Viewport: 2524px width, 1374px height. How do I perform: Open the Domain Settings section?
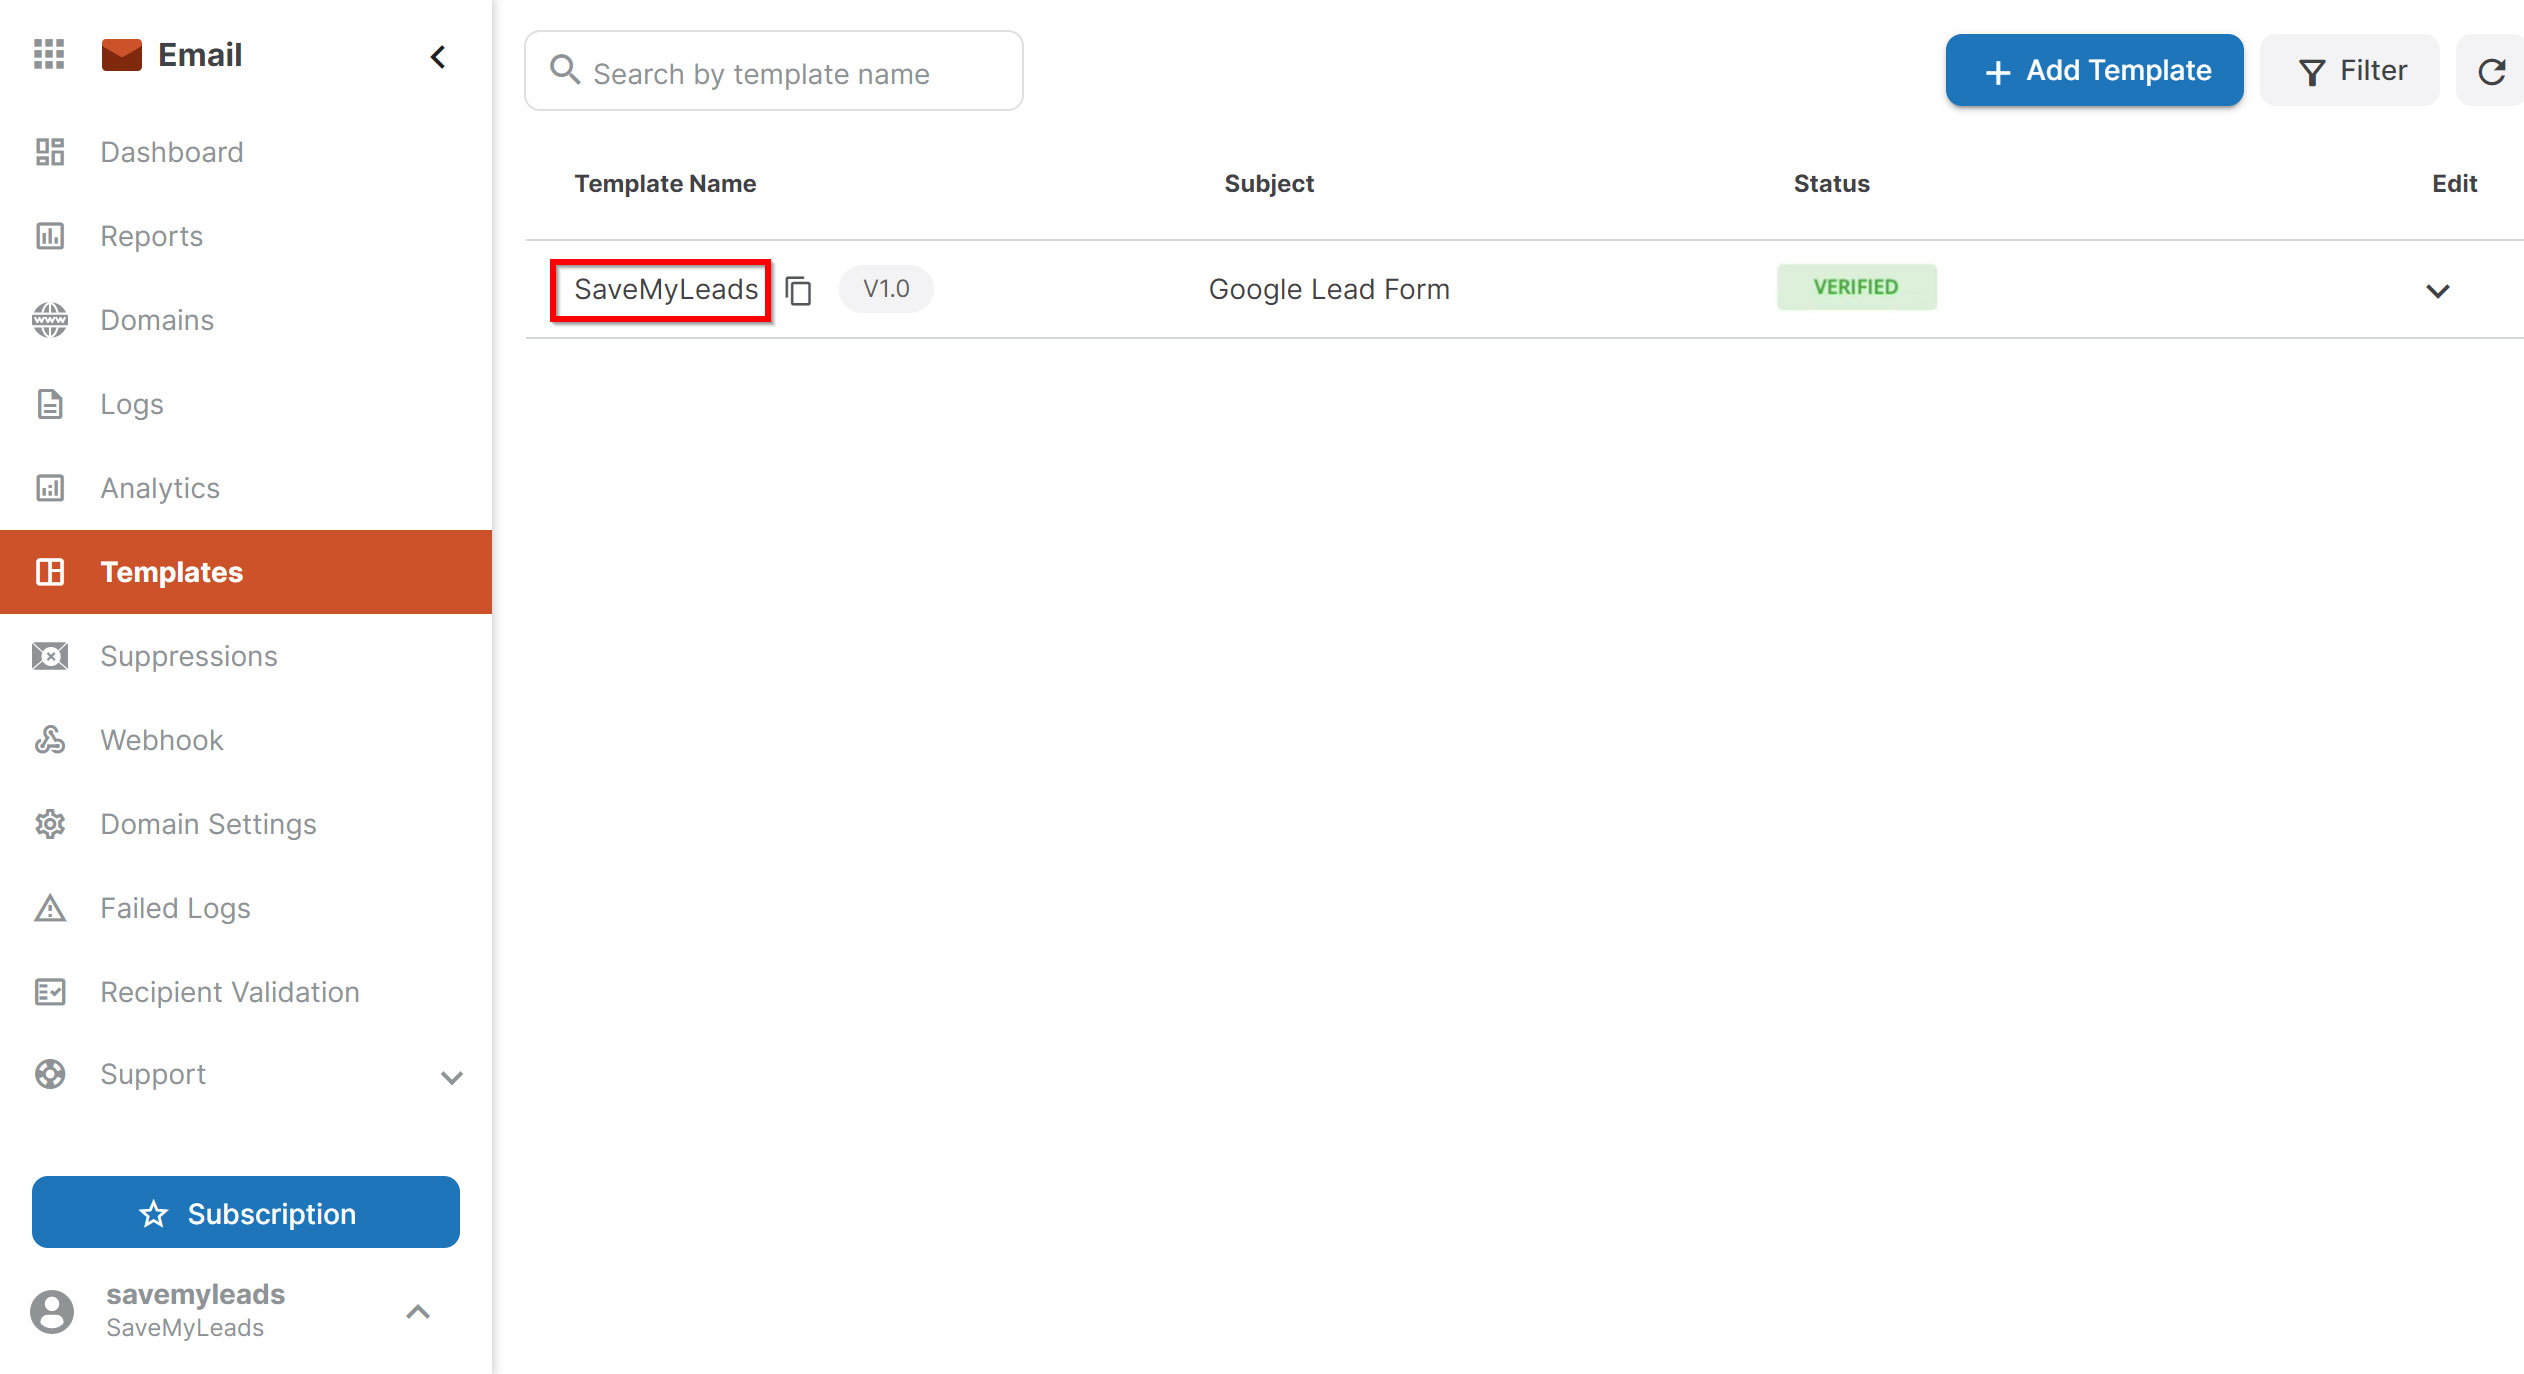[208, 824]
